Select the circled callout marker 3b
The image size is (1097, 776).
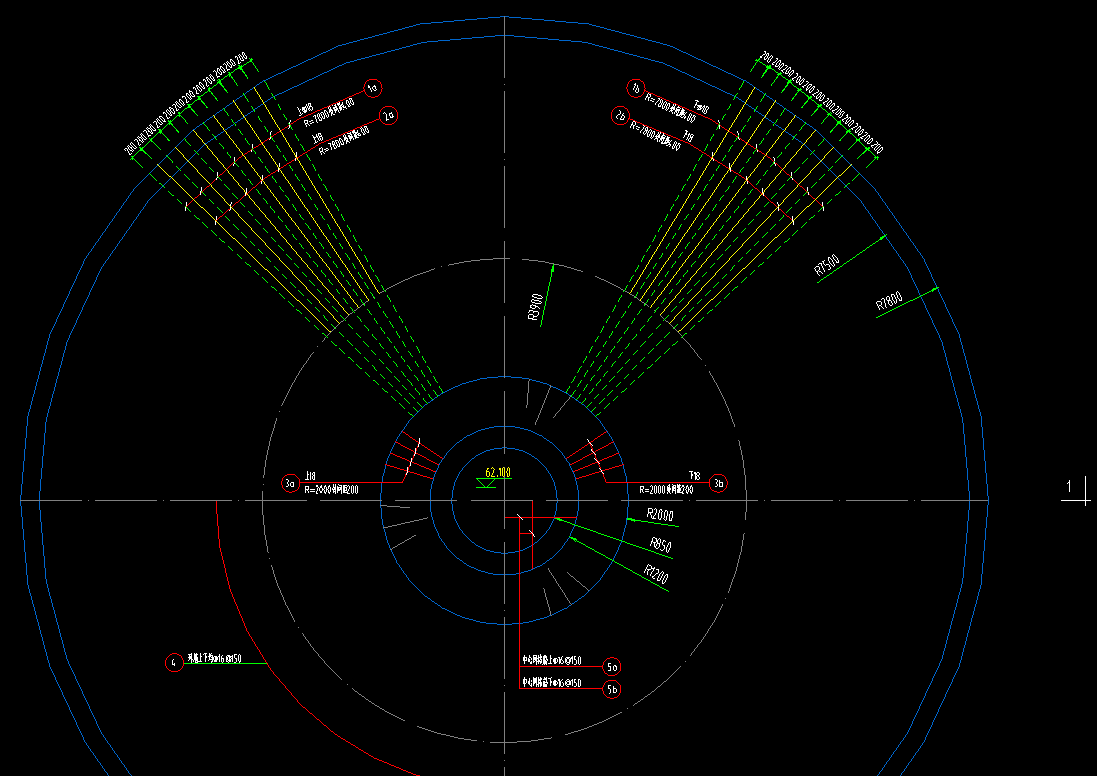pos(718,483)
